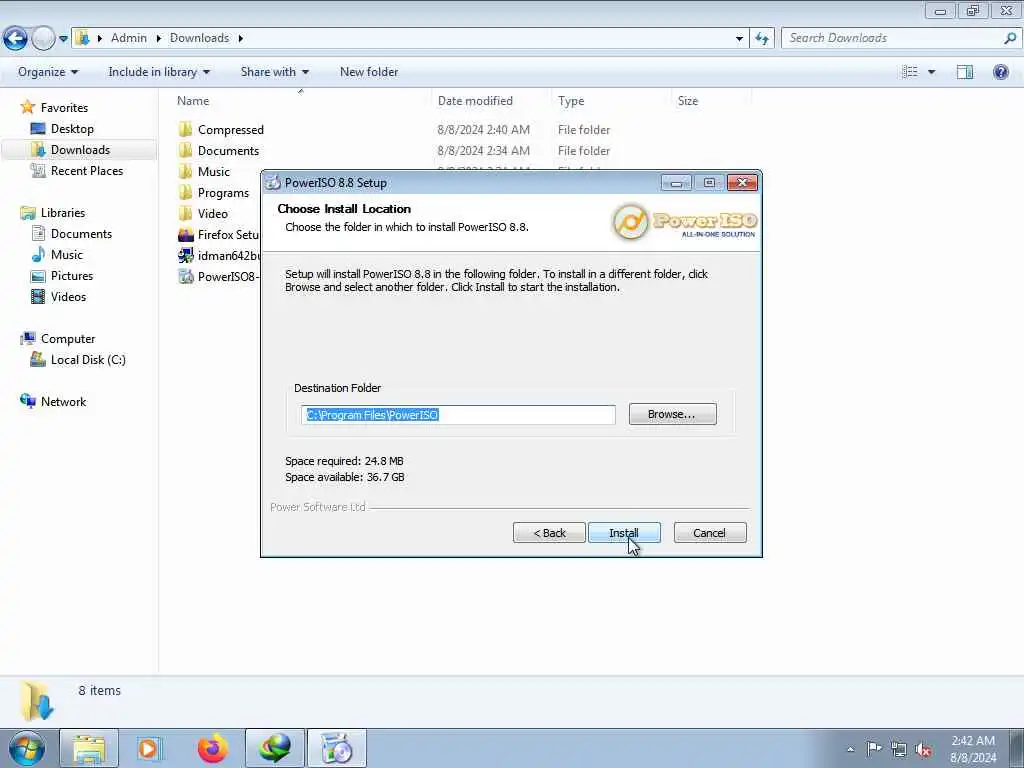Open Firefox from the taskbar
Screen dimensions: 1024x768
click(x=212, y=748)
